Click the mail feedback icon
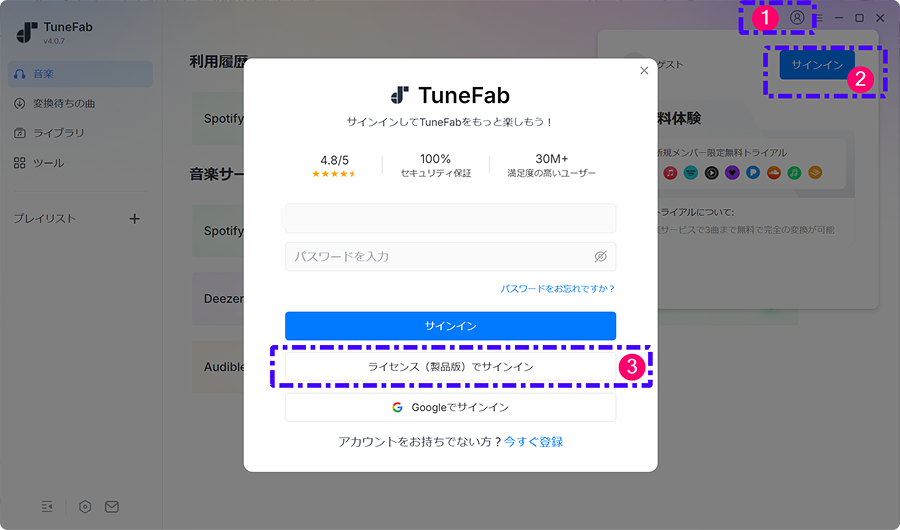900x530 pixels. 112,506
